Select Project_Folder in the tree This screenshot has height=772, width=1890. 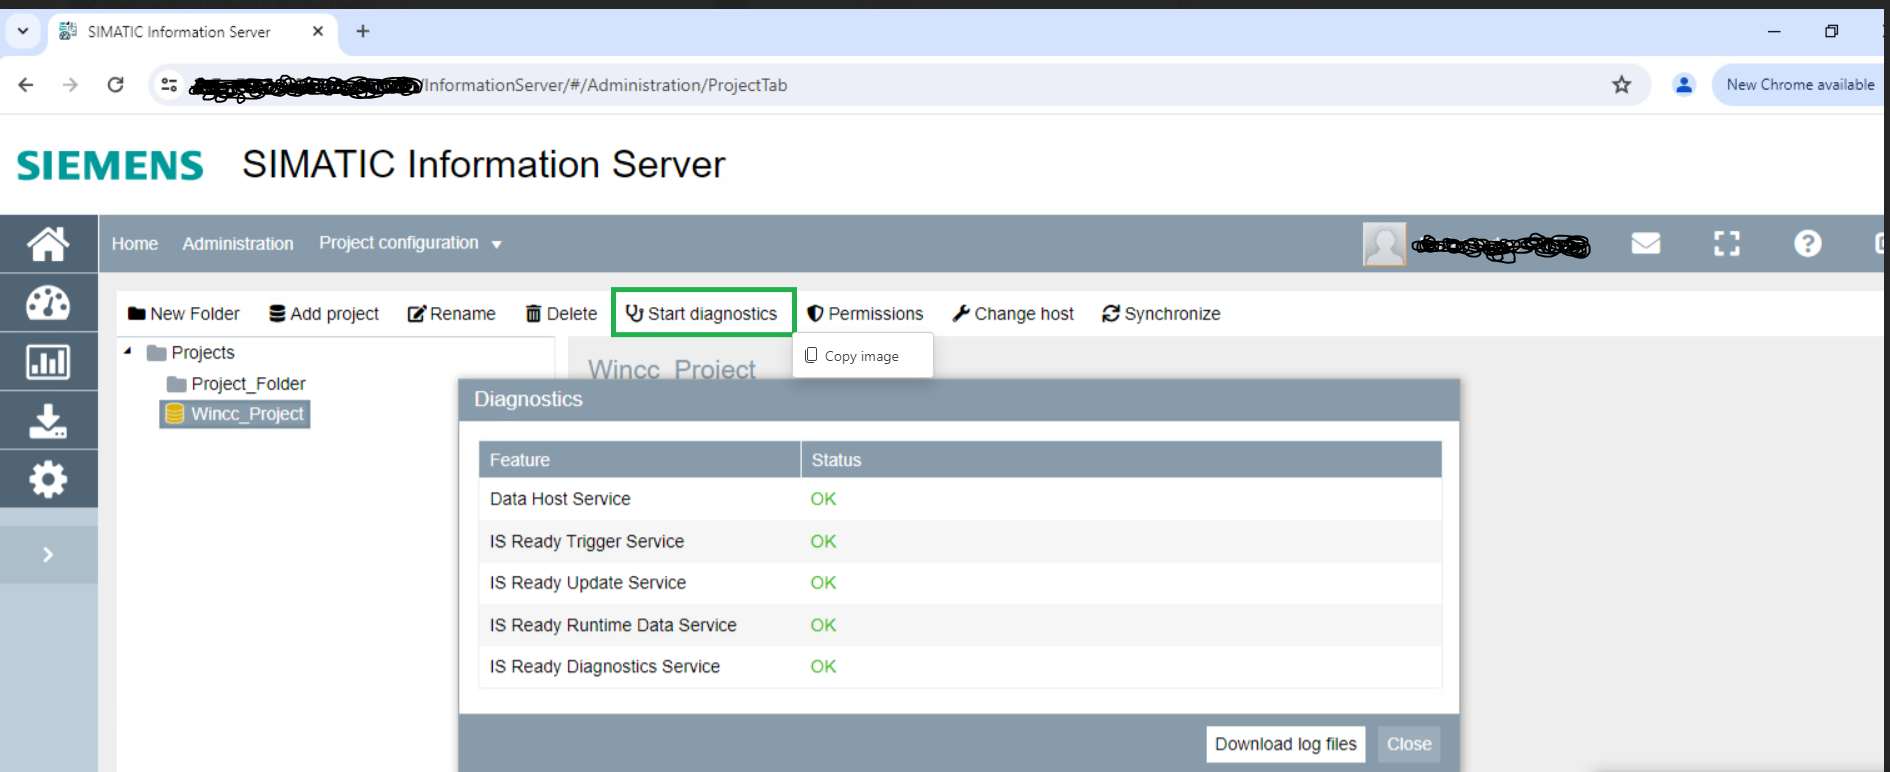pos(247,384)
